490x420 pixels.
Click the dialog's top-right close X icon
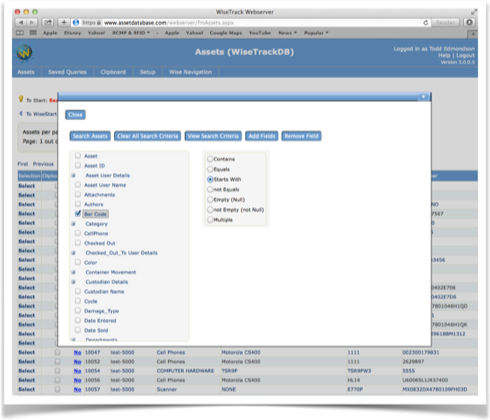click(x=423, y=97)
